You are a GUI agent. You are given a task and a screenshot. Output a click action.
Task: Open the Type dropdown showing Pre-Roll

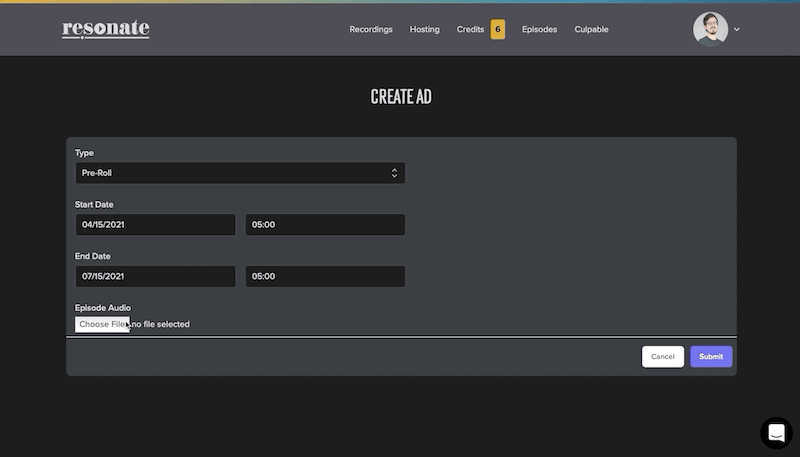240,173
